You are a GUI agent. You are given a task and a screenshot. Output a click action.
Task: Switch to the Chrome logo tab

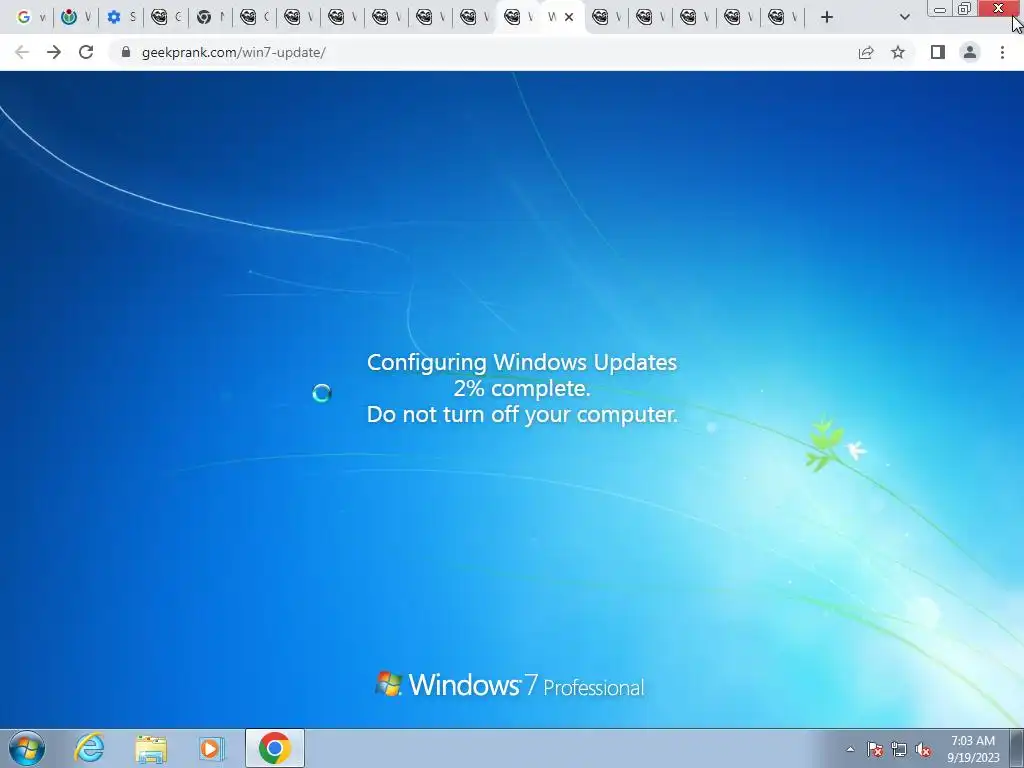point(210,18)
